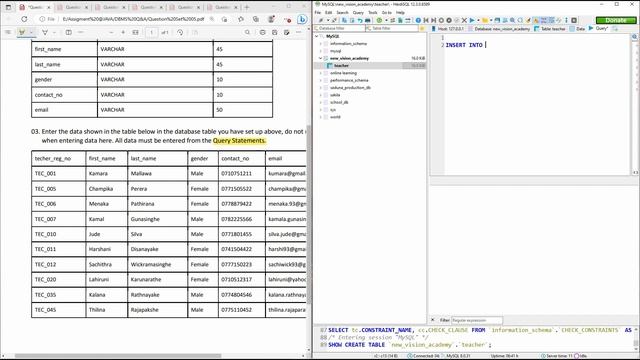Open Edge favorites star icon

tap(241, 19)
